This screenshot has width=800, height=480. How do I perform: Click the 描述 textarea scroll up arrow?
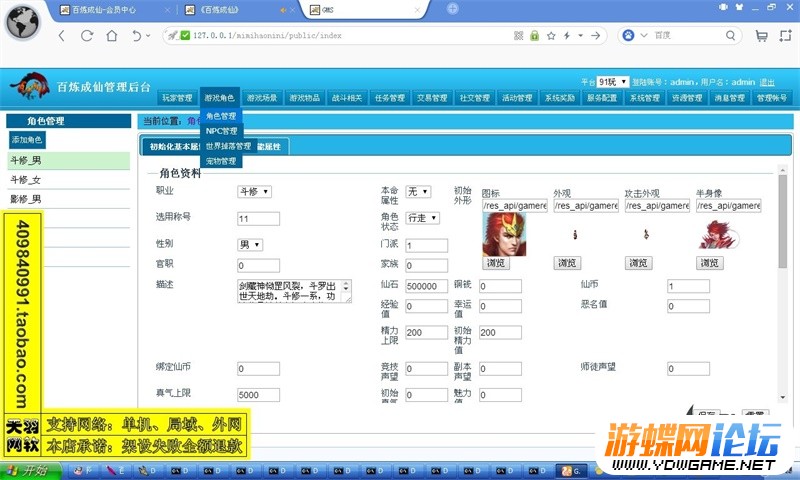tap(346, 284)
